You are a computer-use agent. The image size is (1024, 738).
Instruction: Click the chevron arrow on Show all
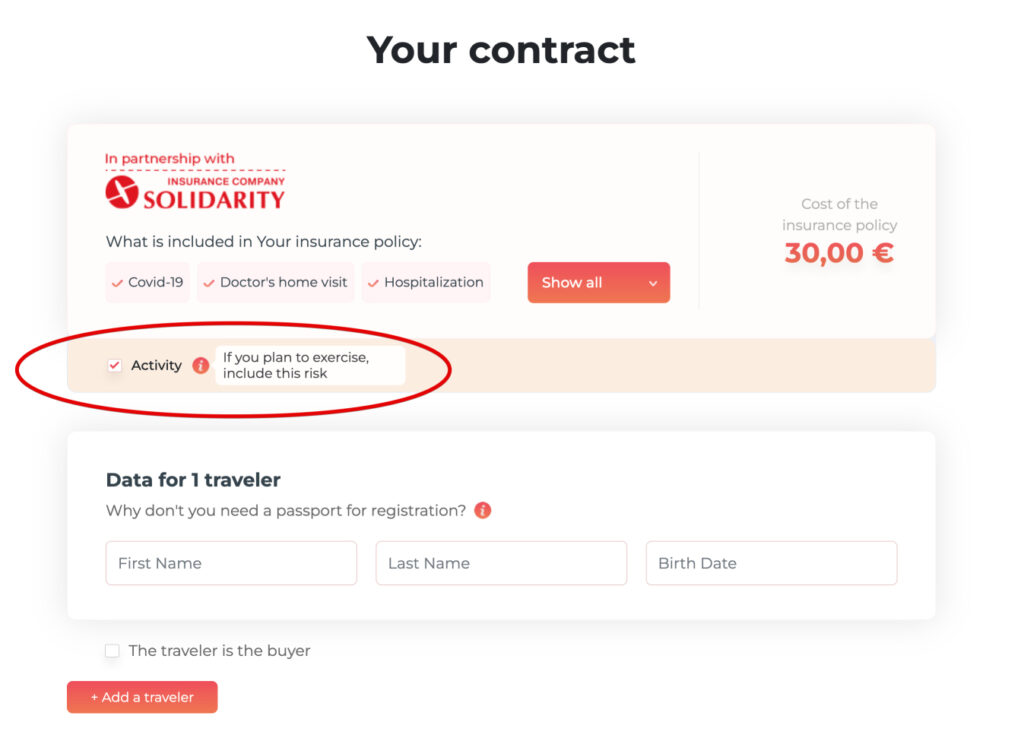[653, 283]
